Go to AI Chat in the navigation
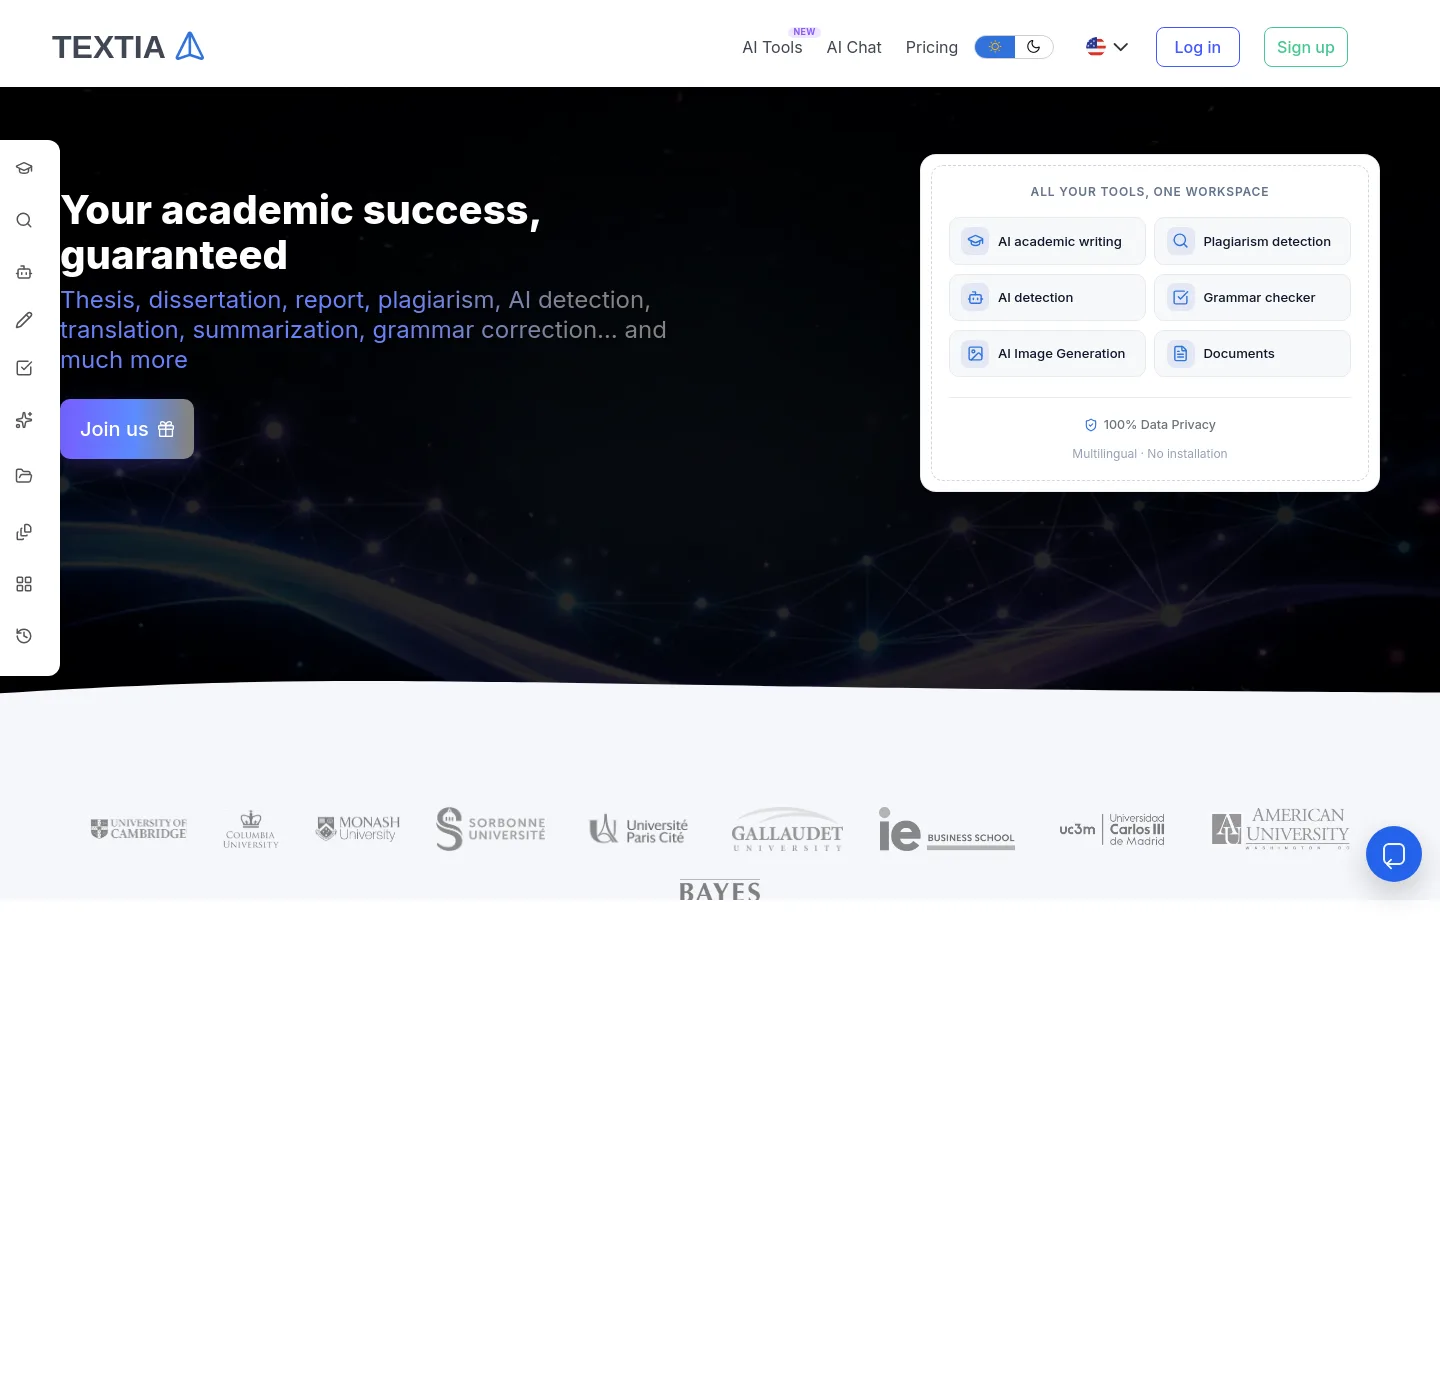 854,47
